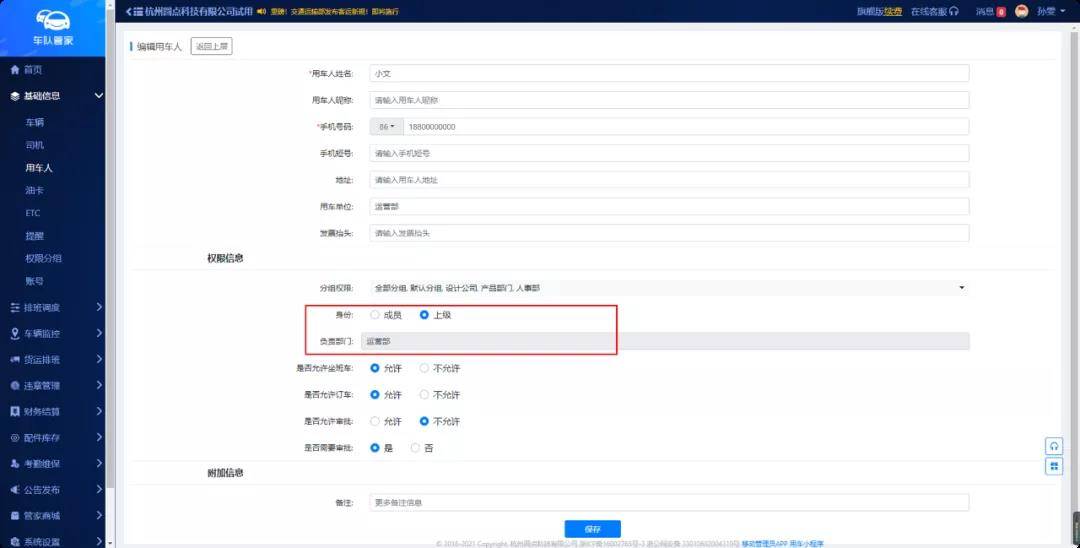This screenshot has height=548, width=1080.
Task: Click the 保存 button
Action: 592,528
